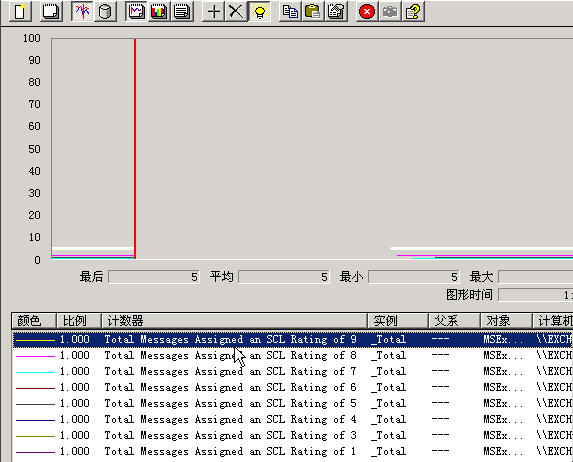Switch to the View Histogram display

tap(159, 11)
